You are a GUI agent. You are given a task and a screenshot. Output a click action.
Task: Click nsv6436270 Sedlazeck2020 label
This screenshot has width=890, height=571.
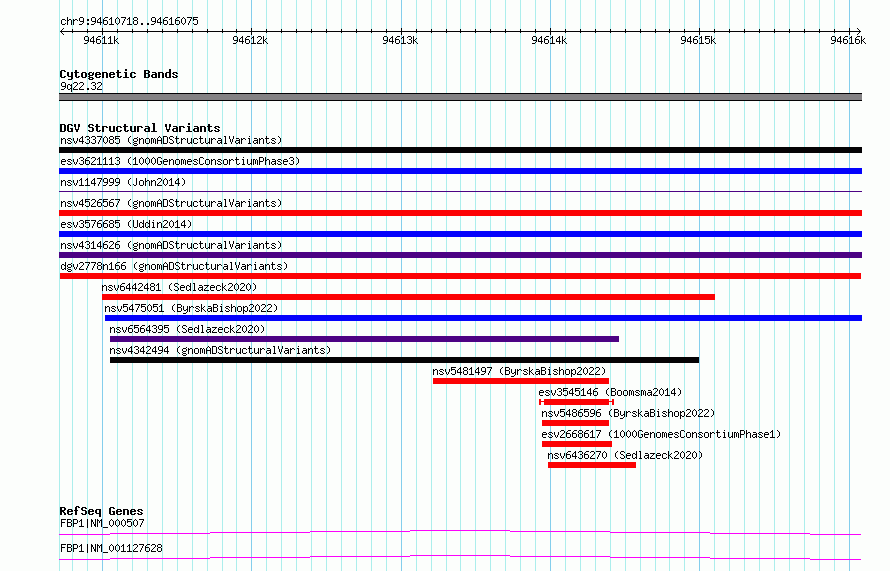point(625,455)
